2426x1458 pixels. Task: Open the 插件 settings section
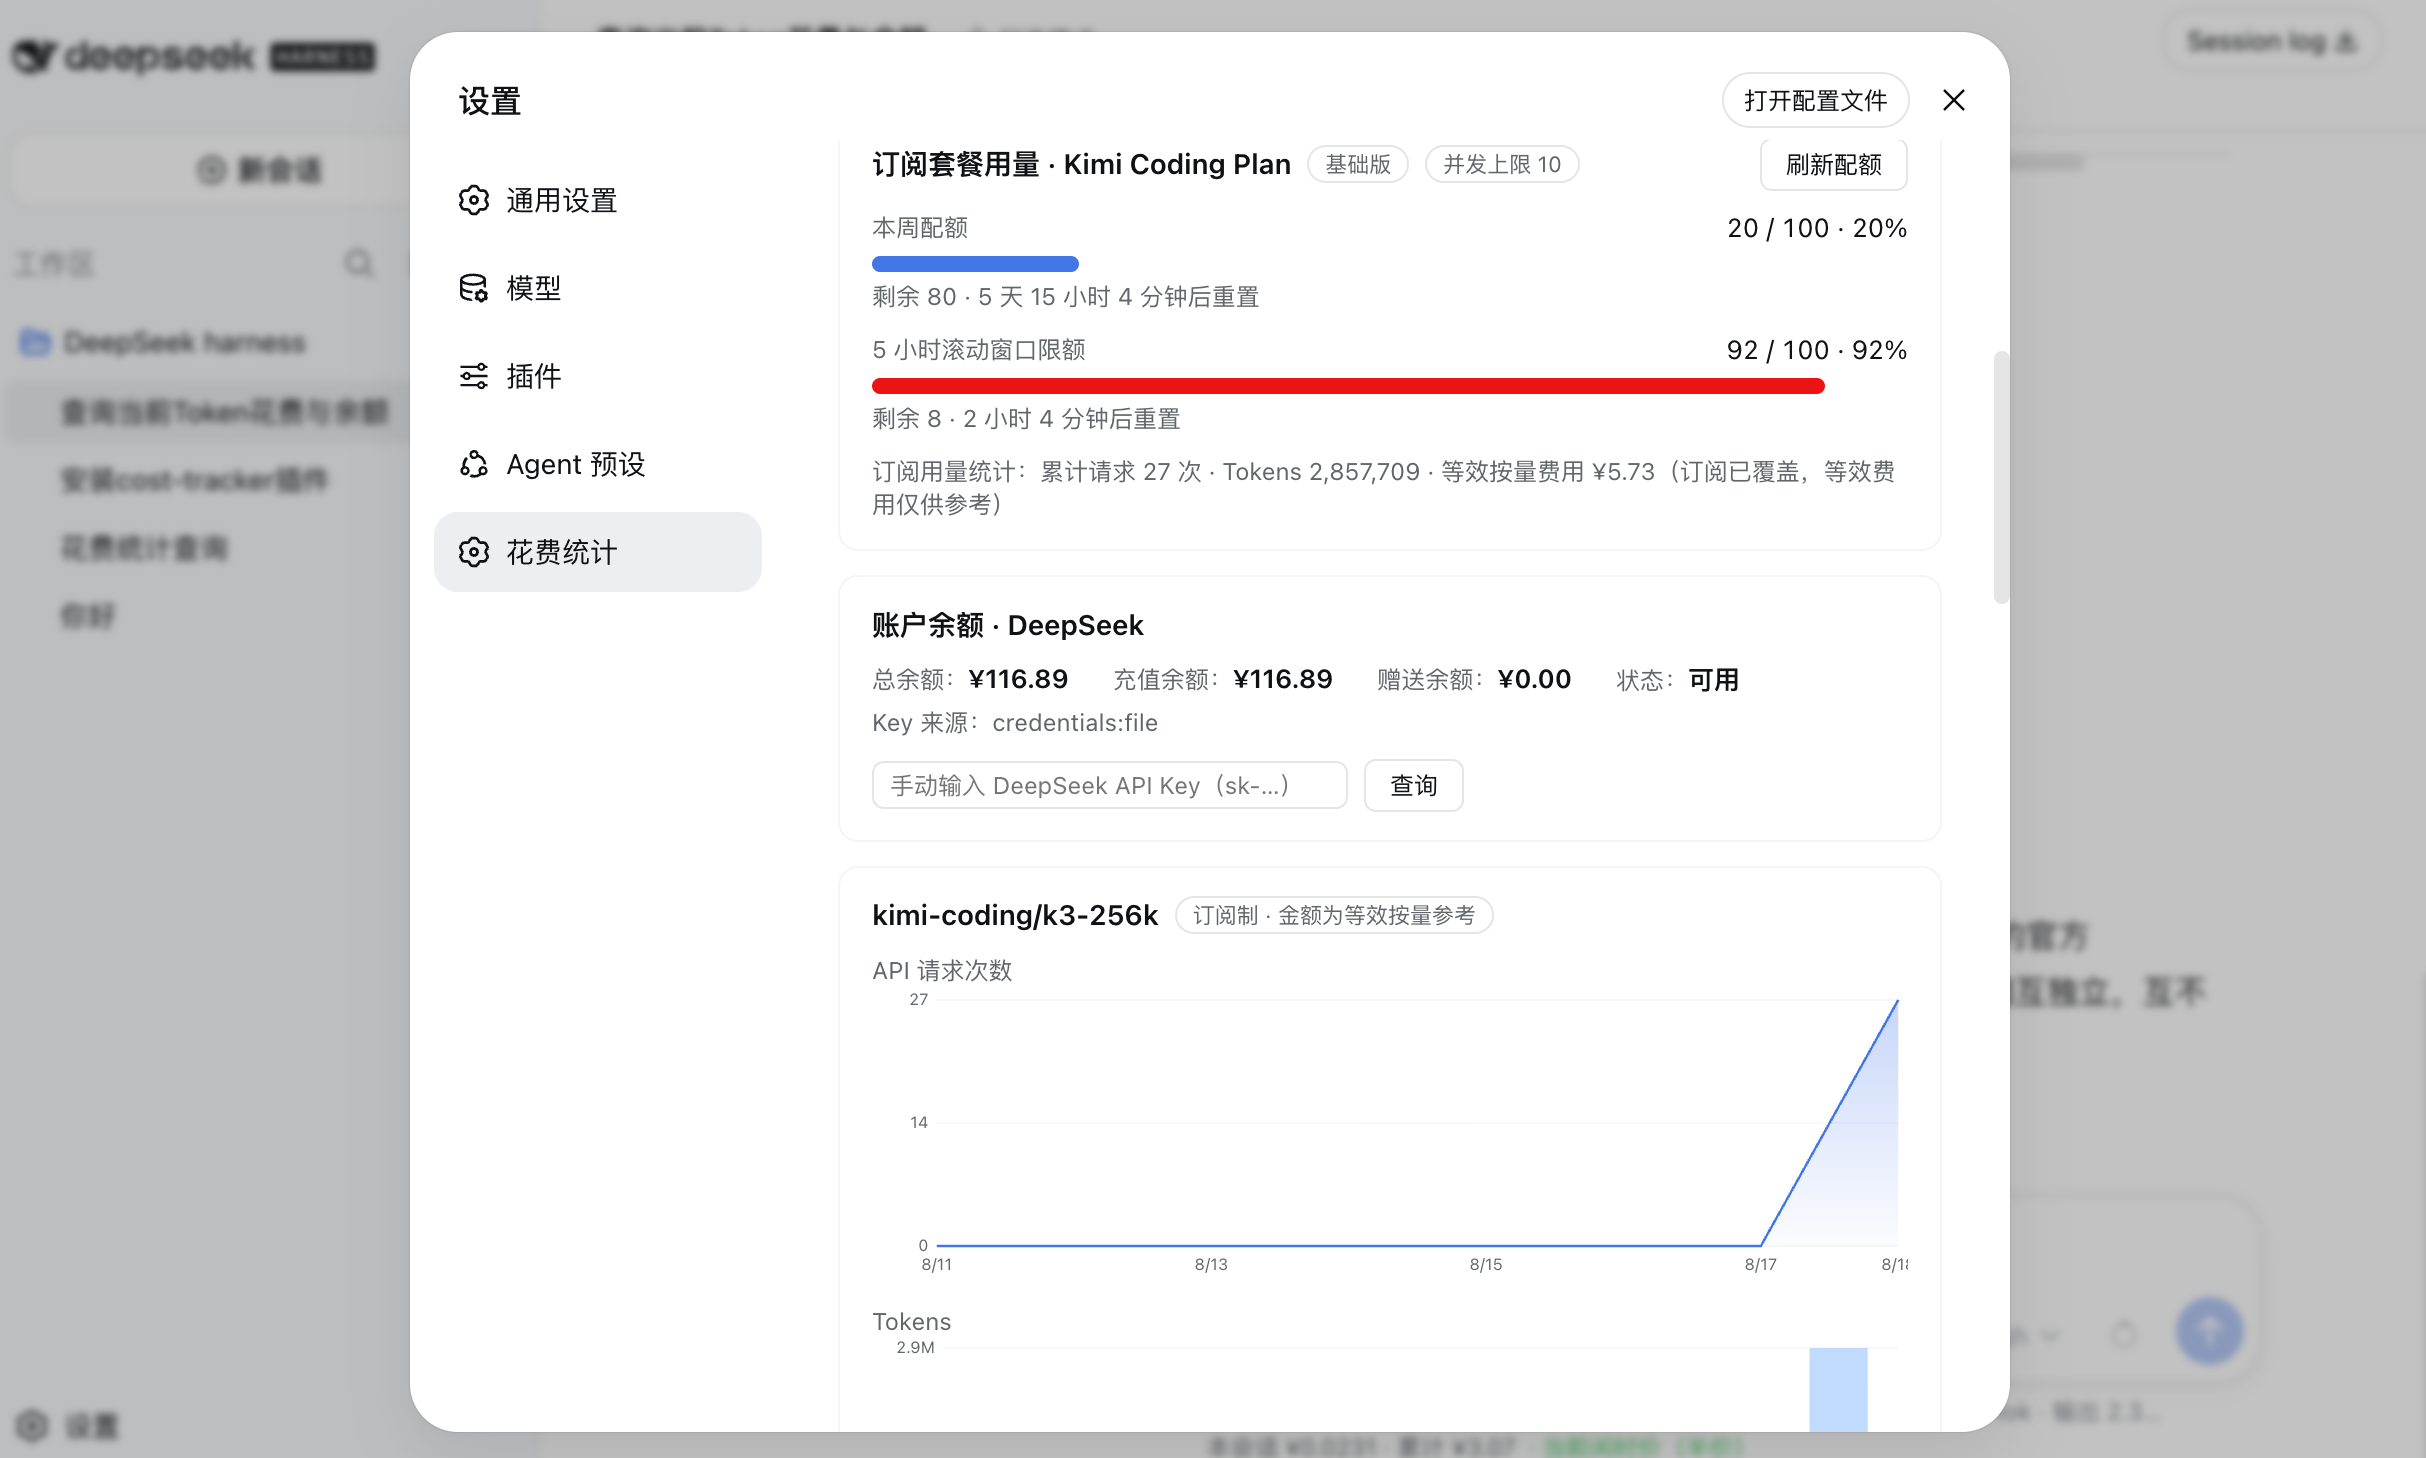coord(597,376)
